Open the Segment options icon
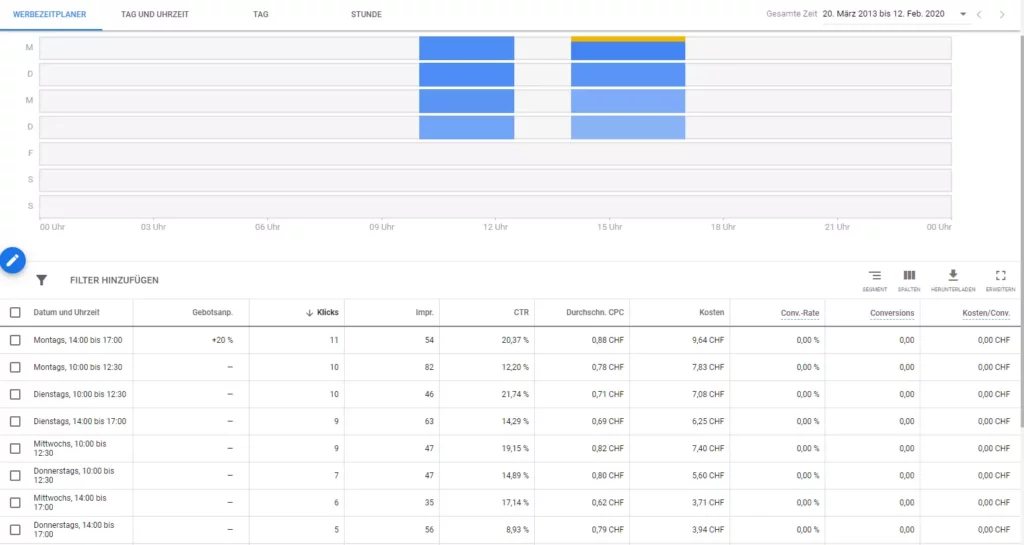The image size is (1024, 545). pyautogui.click(x=874, y=276)
